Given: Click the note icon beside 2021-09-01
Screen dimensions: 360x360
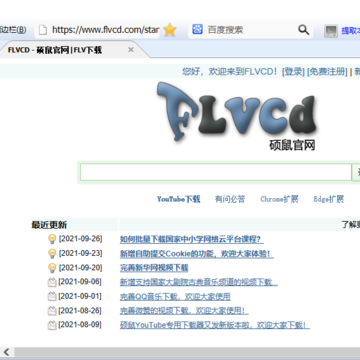Looking at the screenshot, I should (52, 296).
